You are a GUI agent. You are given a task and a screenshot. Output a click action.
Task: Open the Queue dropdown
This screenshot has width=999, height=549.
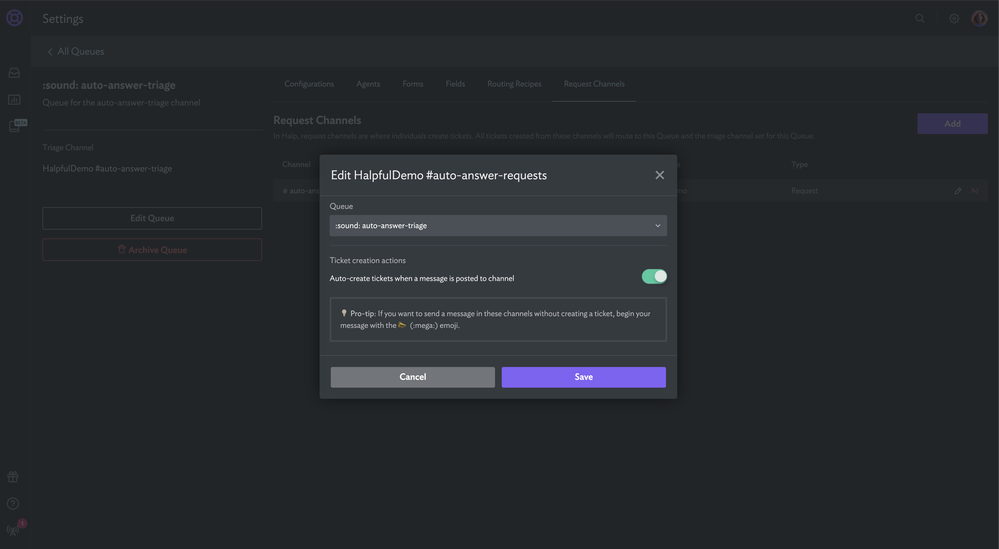pyautogui.click(x=498, y=225)
